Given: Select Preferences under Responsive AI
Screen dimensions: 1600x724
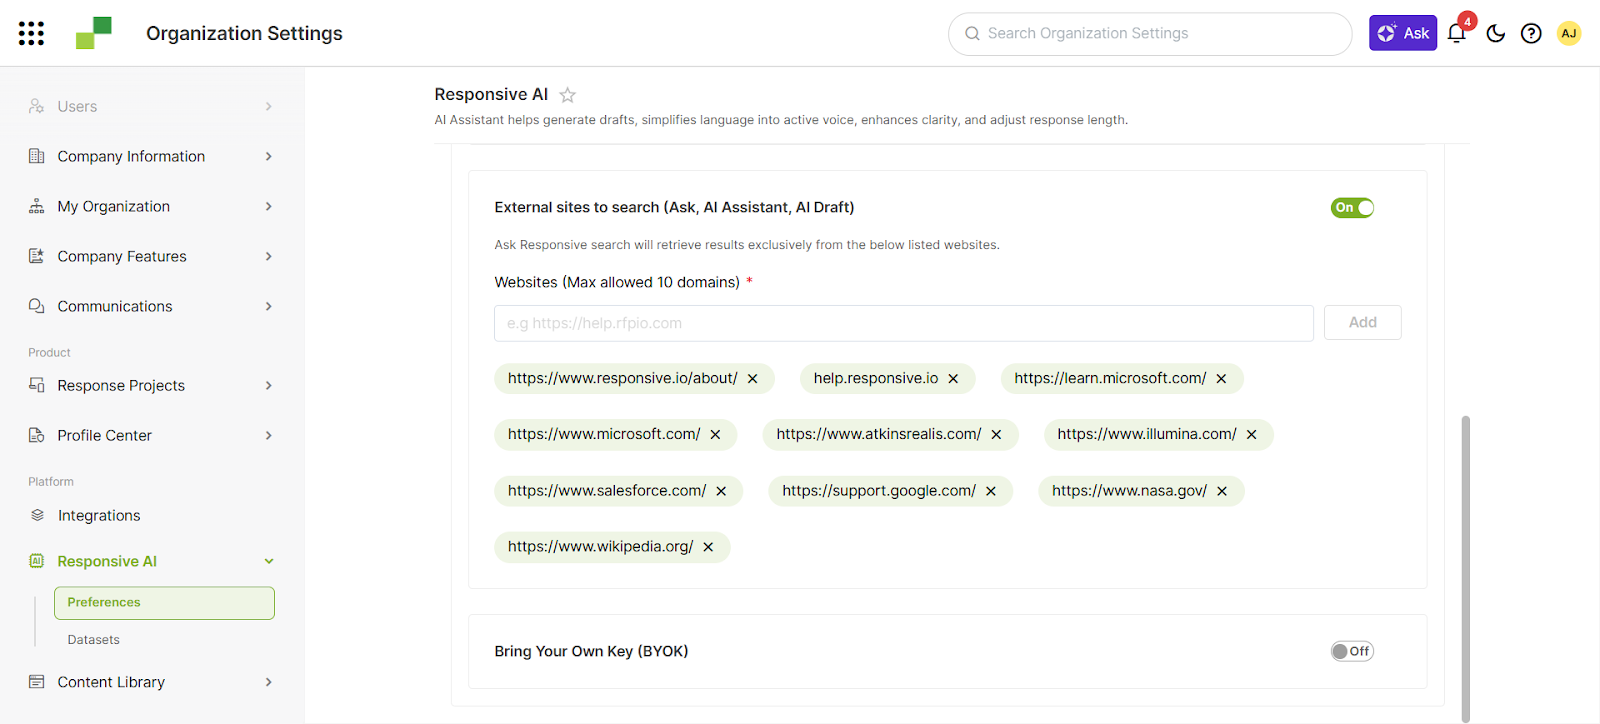Looking at the screenshot, I should (164, 603).
